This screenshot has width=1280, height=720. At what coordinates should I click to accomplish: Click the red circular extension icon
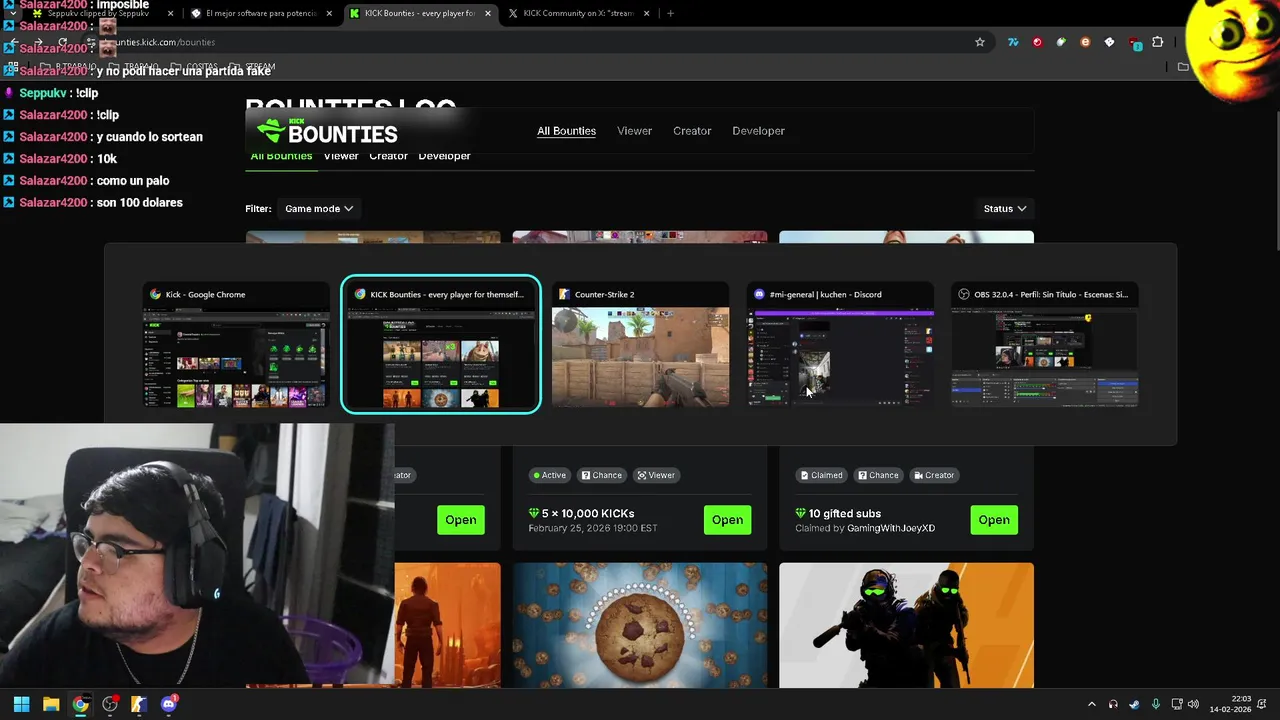tap(1037, 42)
